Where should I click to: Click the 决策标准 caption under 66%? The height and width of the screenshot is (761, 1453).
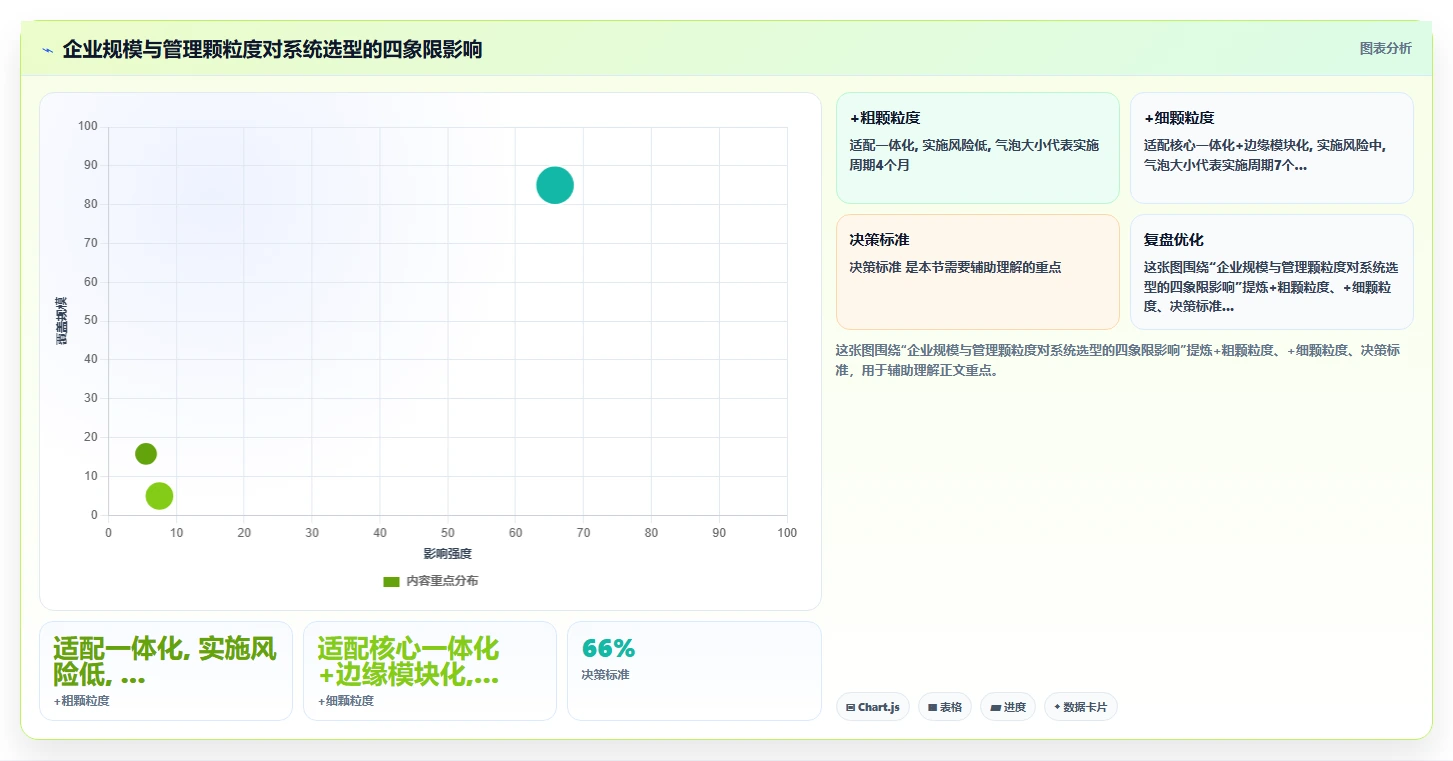coord(605,675)
